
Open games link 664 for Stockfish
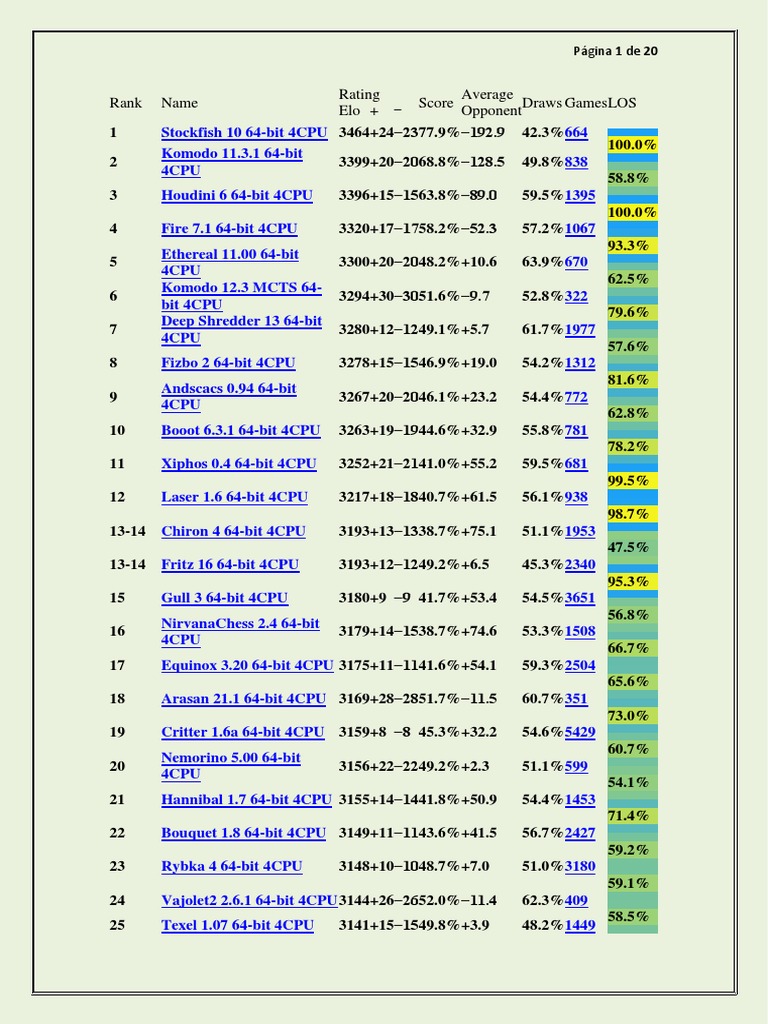(x=576, y=133)
